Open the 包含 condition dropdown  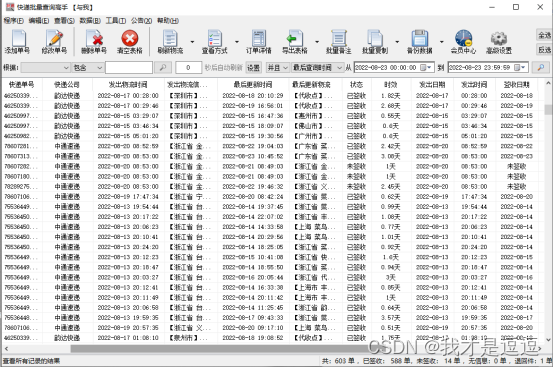click(88, 67)
